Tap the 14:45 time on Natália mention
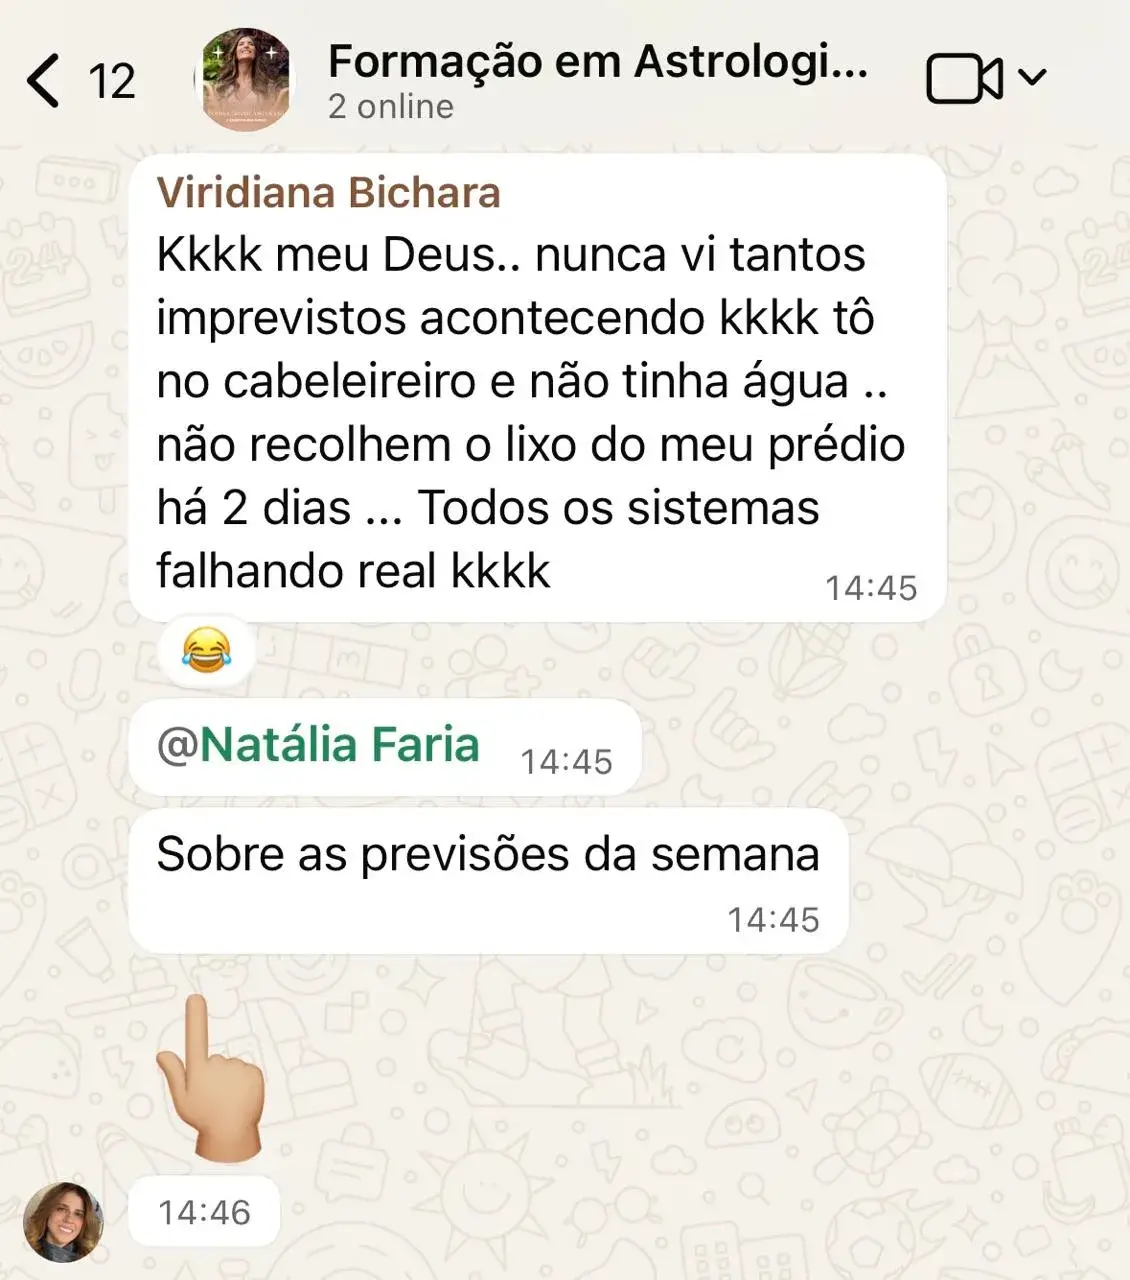 (x=566, y=762)
